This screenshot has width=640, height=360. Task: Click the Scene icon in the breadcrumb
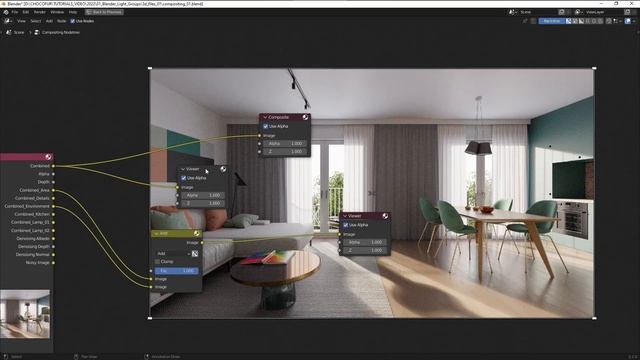(x=9, y=32)
